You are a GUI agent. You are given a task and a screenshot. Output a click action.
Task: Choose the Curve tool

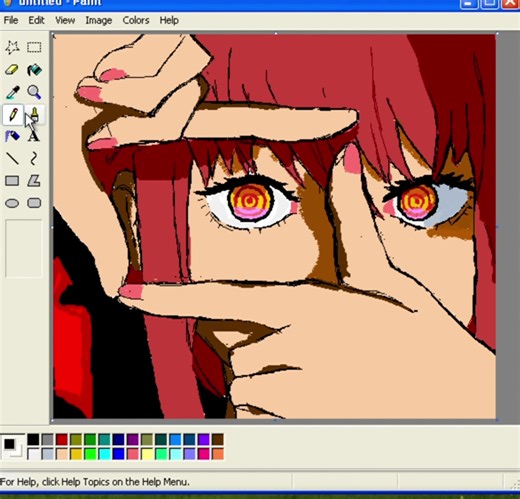(34, 159)
